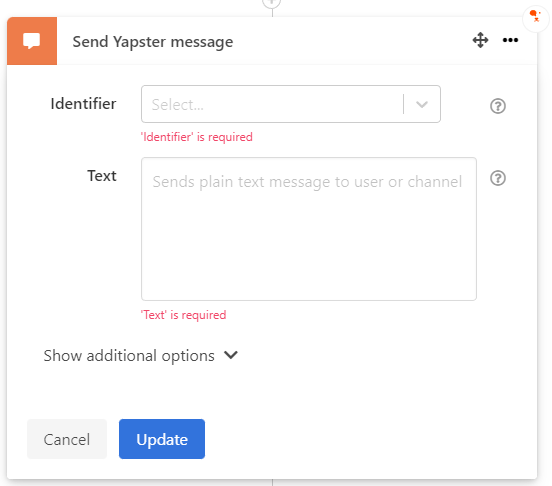Click the blue Update button
This screenshot has width=552, height=486.
click(162, 439)
